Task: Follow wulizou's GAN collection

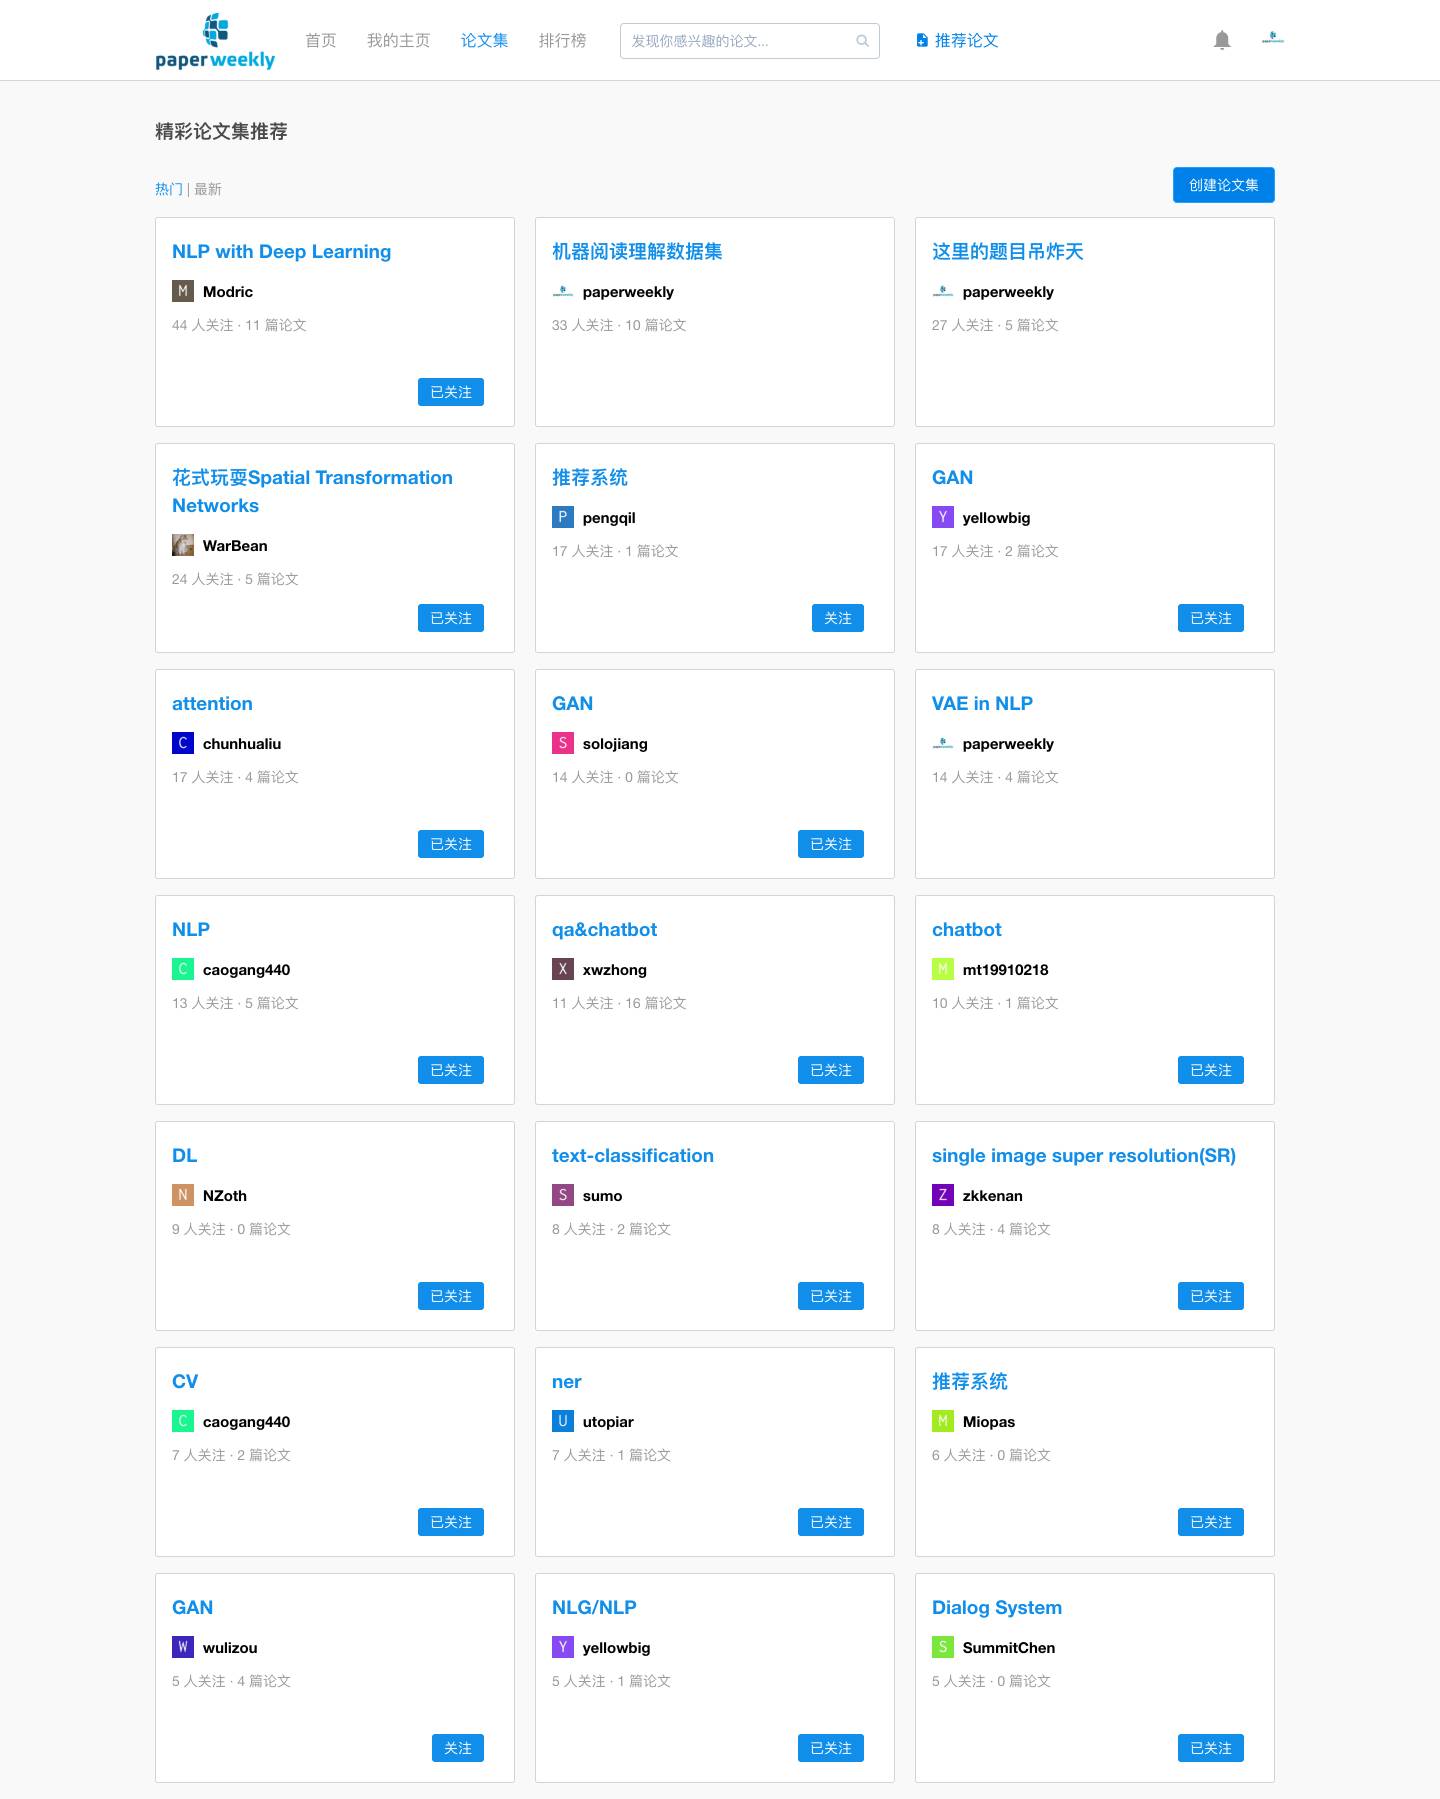Action: (458, 1748)
